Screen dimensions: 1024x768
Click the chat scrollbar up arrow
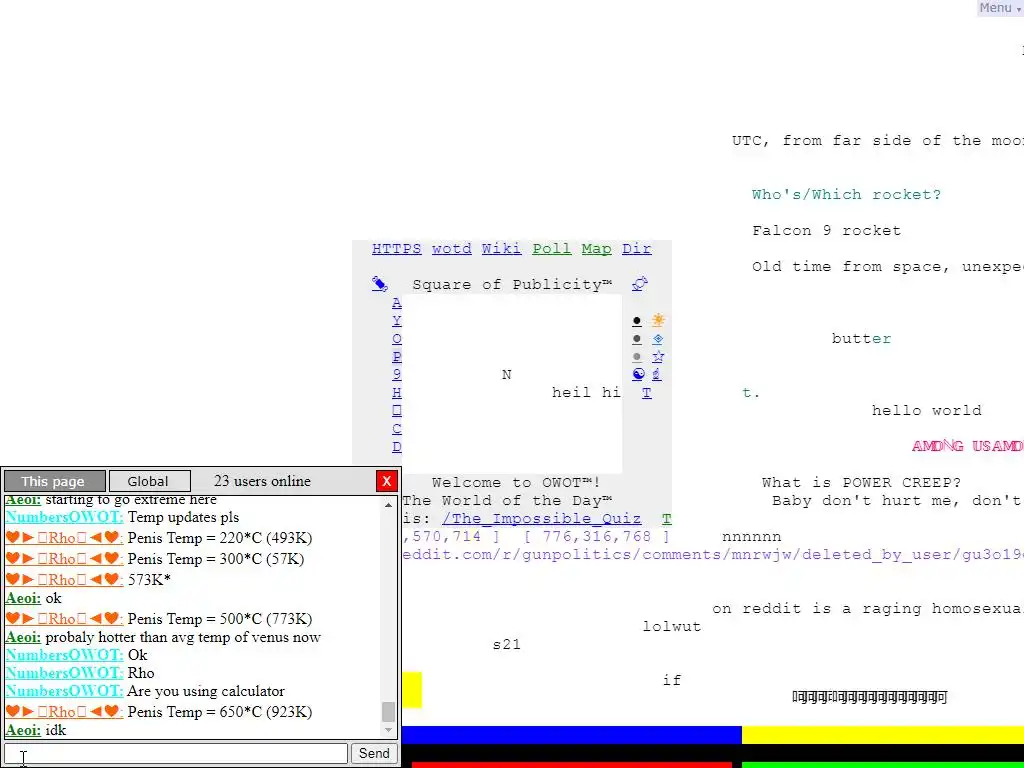click(389, 504)
